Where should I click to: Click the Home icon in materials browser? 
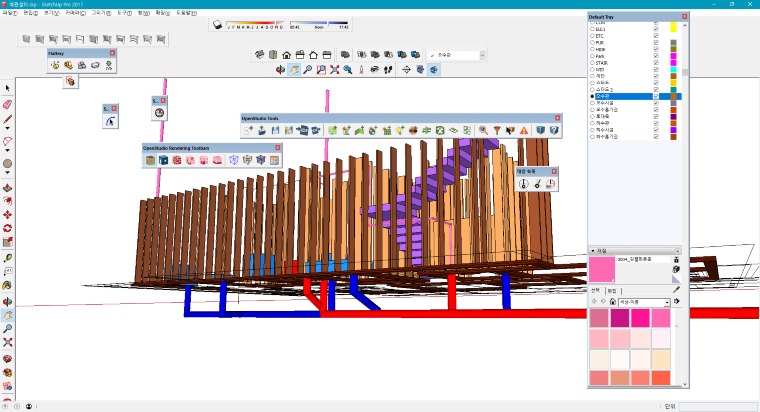pos(612,301)
